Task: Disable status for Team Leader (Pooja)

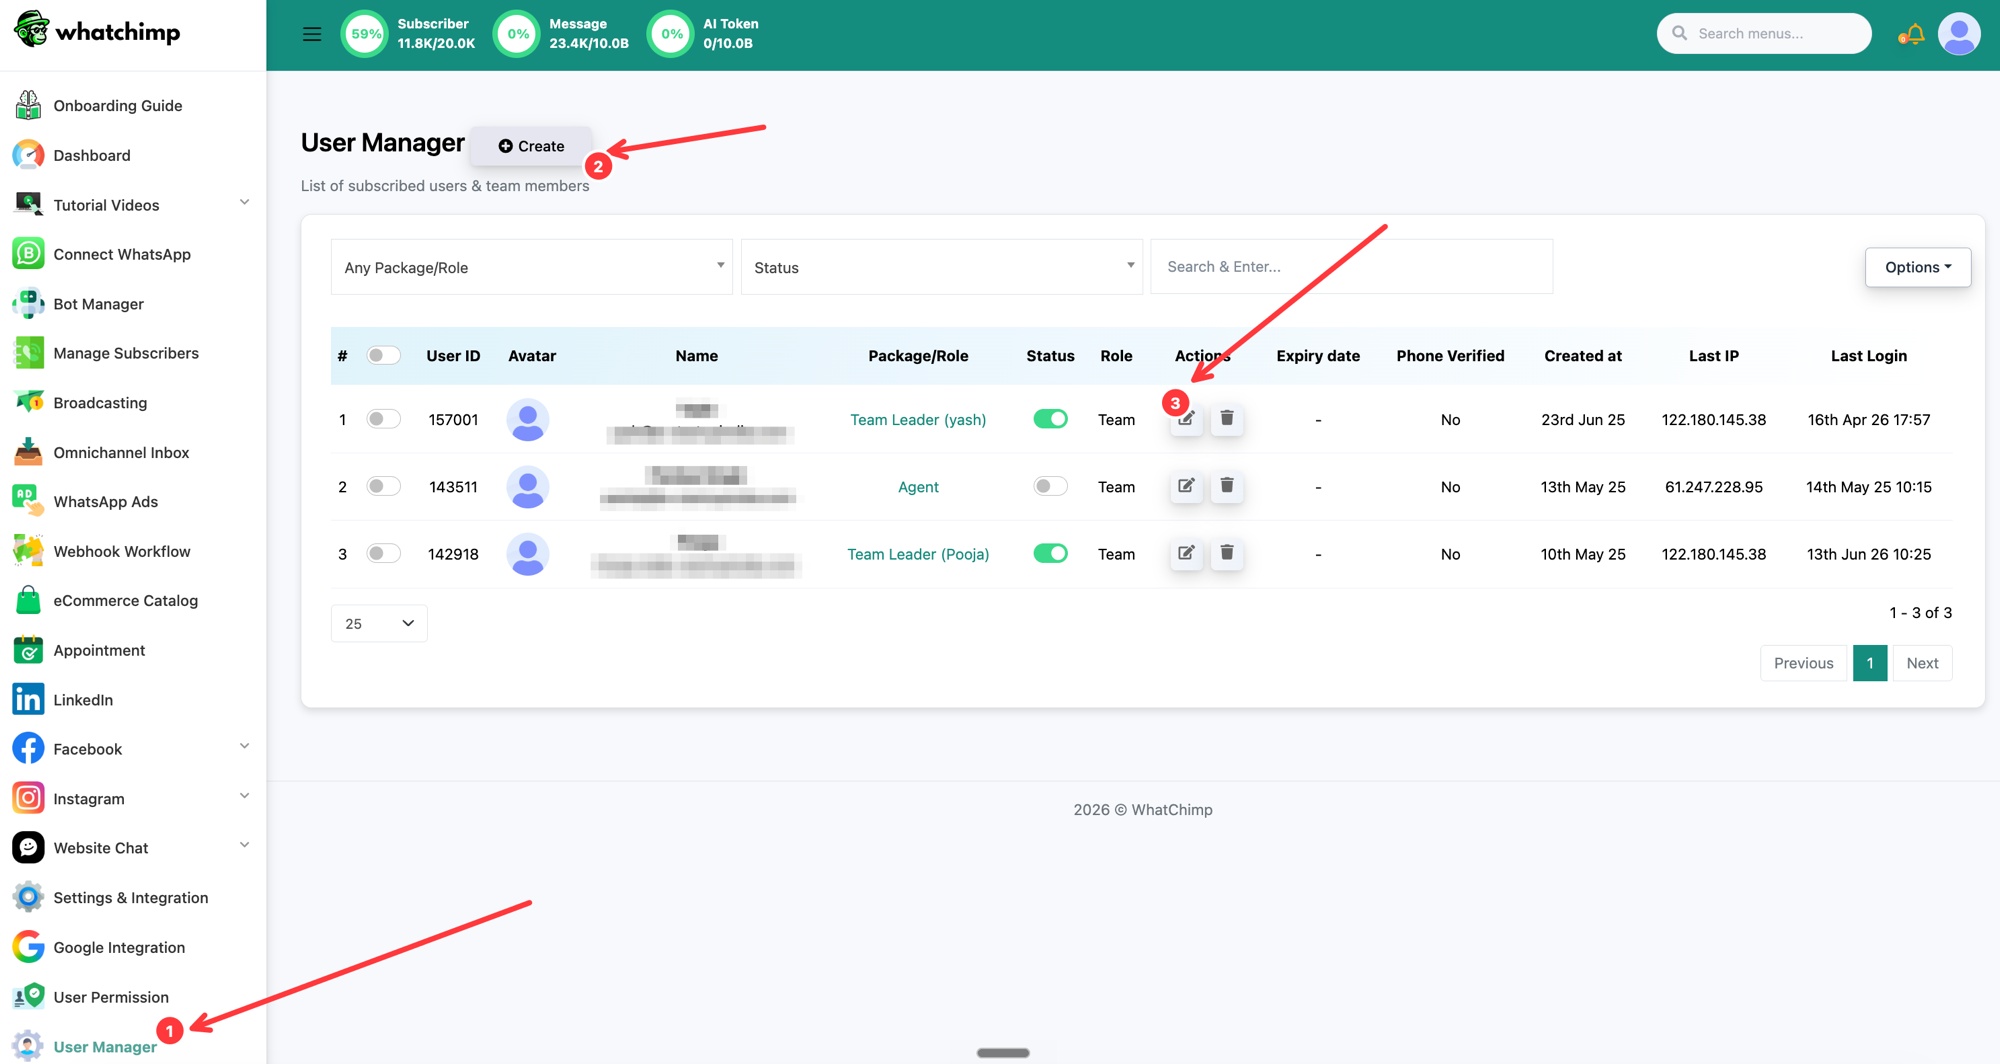Action: pyautogui.click(x=1050, y=553)
